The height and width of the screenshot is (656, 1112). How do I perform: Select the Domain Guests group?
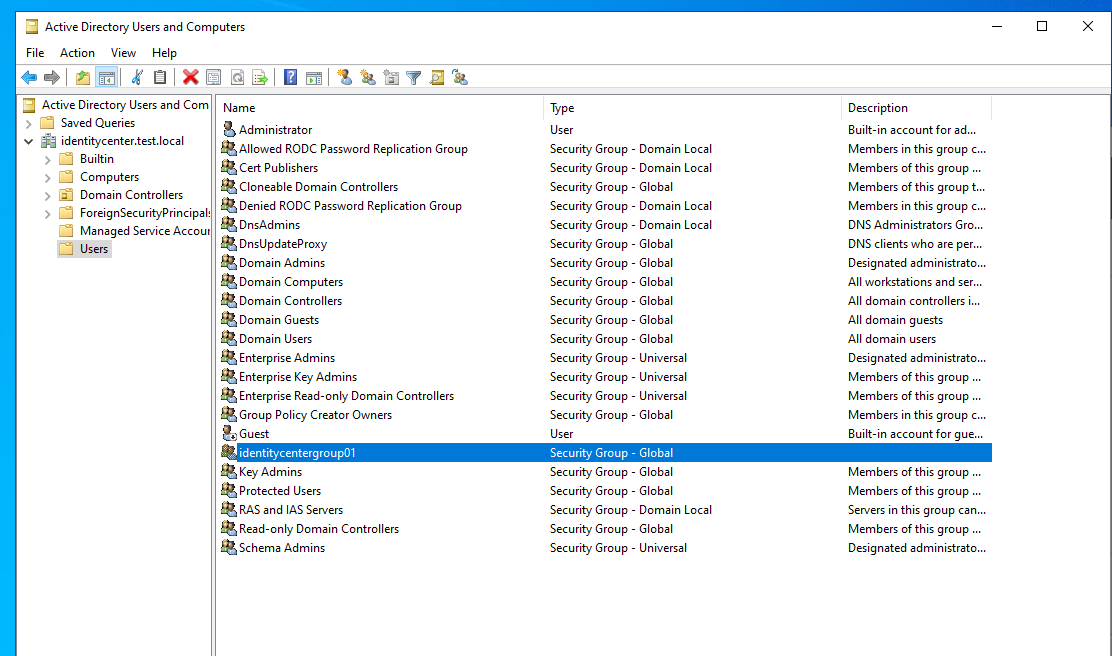point(279,320)
